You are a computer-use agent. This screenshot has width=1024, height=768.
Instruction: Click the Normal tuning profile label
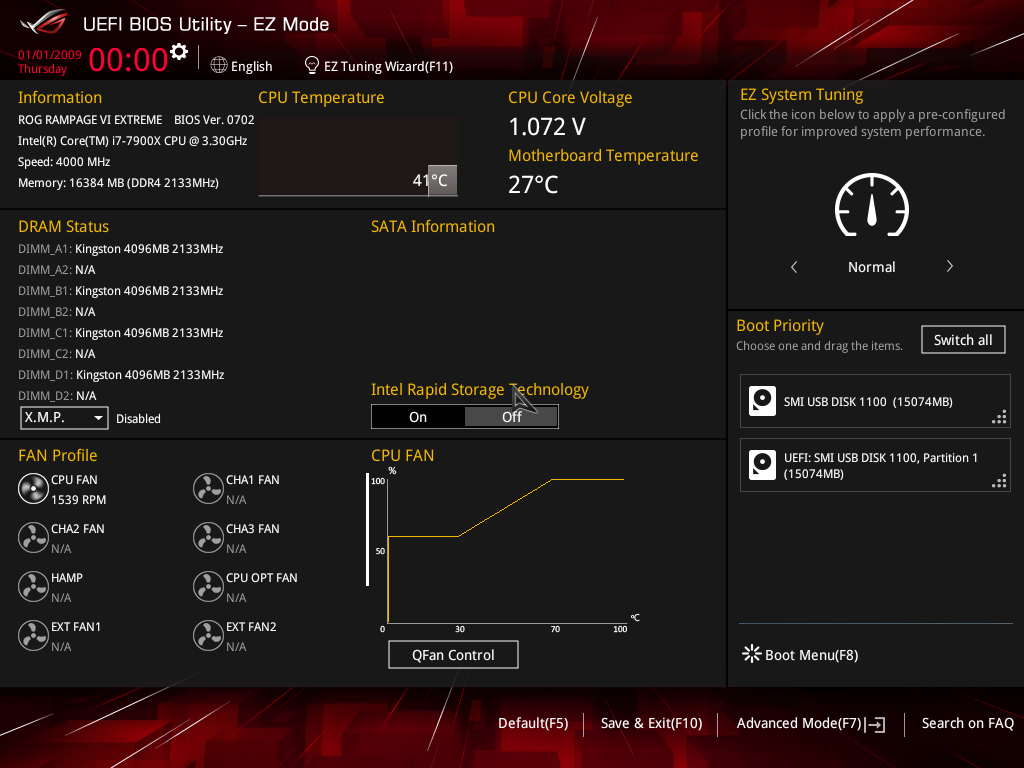point(871,266)
